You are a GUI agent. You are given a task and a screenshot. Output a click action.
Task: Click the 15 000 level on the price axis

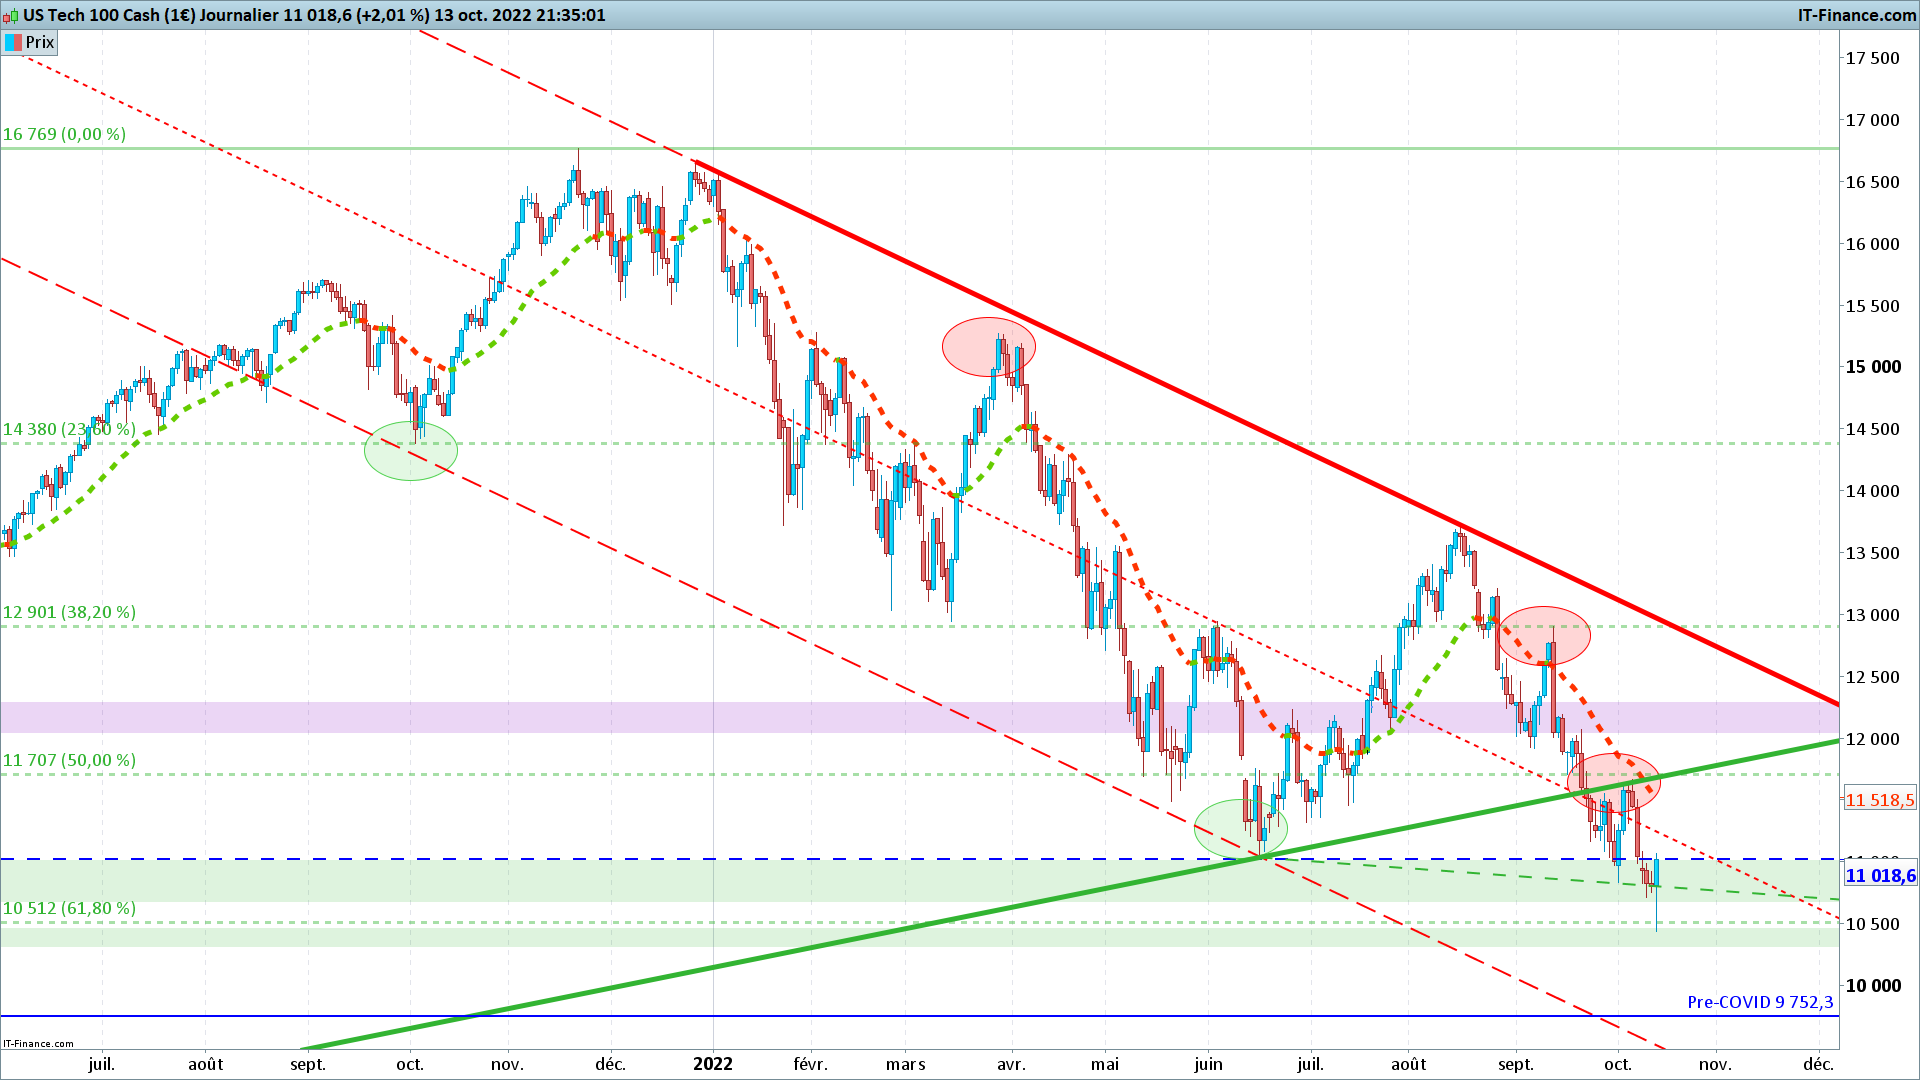(x=1872, y=367)
